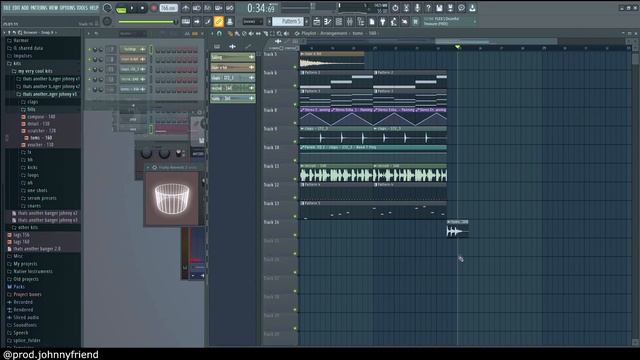
Task: Click the playlist zoom magnifier tool
Action: (279, 33)
